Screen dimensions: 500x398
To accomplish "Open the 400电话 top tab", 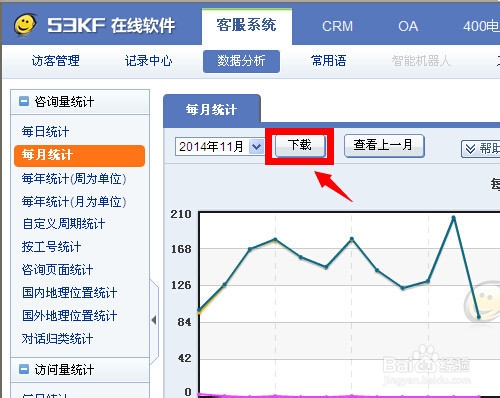I will pos(481,26).
